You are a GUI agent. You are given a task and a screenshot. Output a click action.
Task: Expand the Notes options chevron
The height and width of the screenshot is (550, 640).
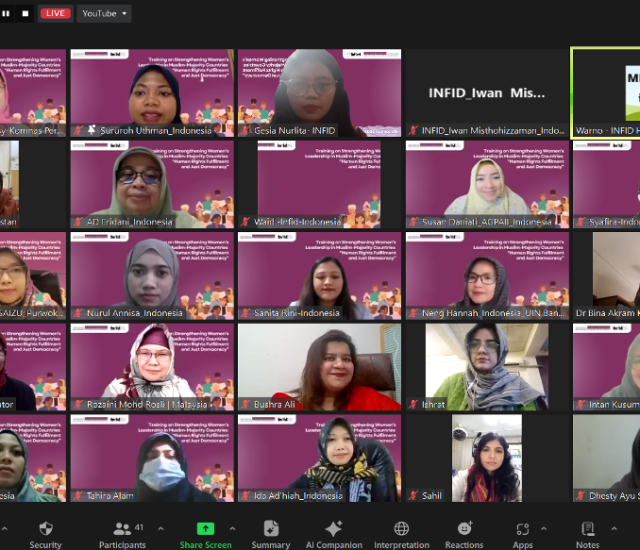tap(614, 528)
